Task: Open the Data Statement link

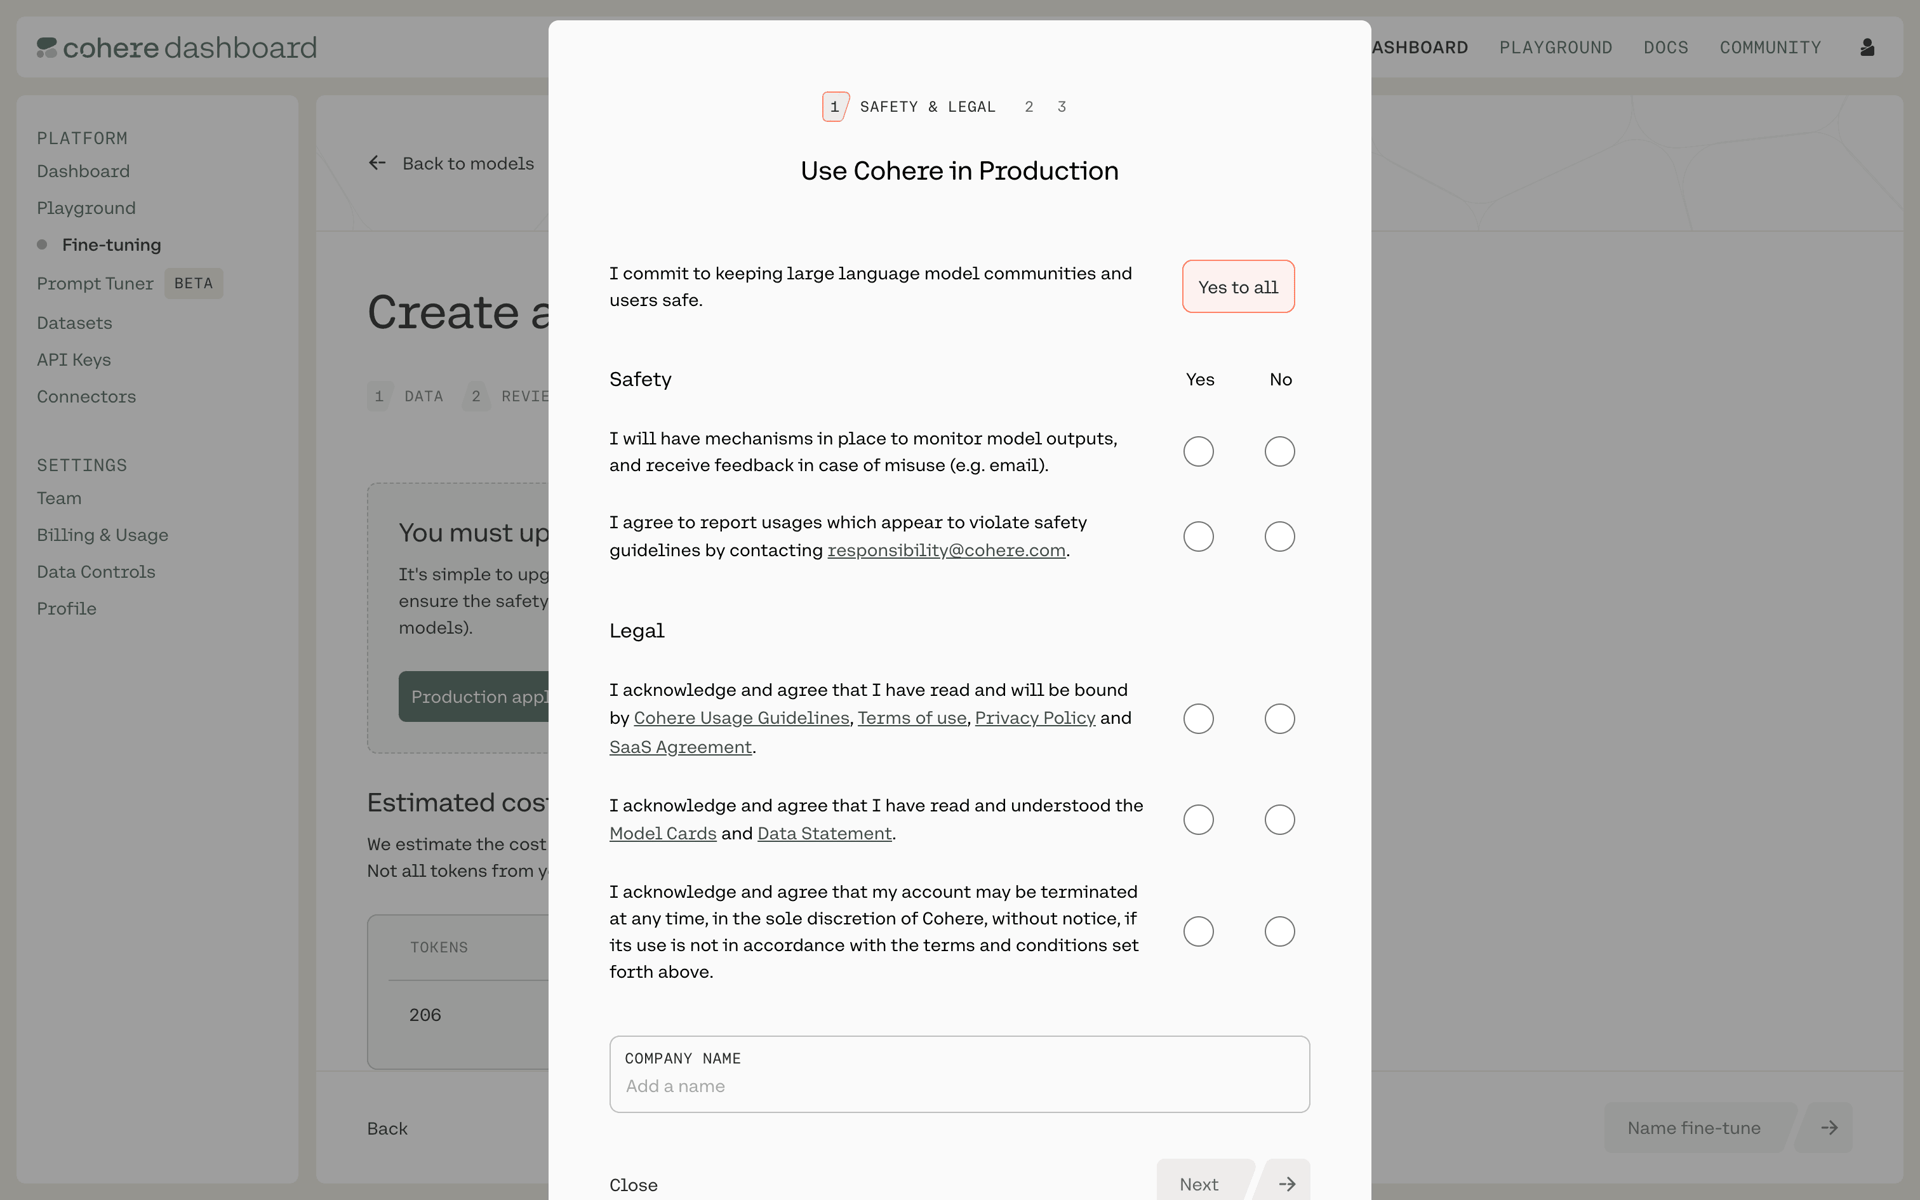Action: point(824,833)
